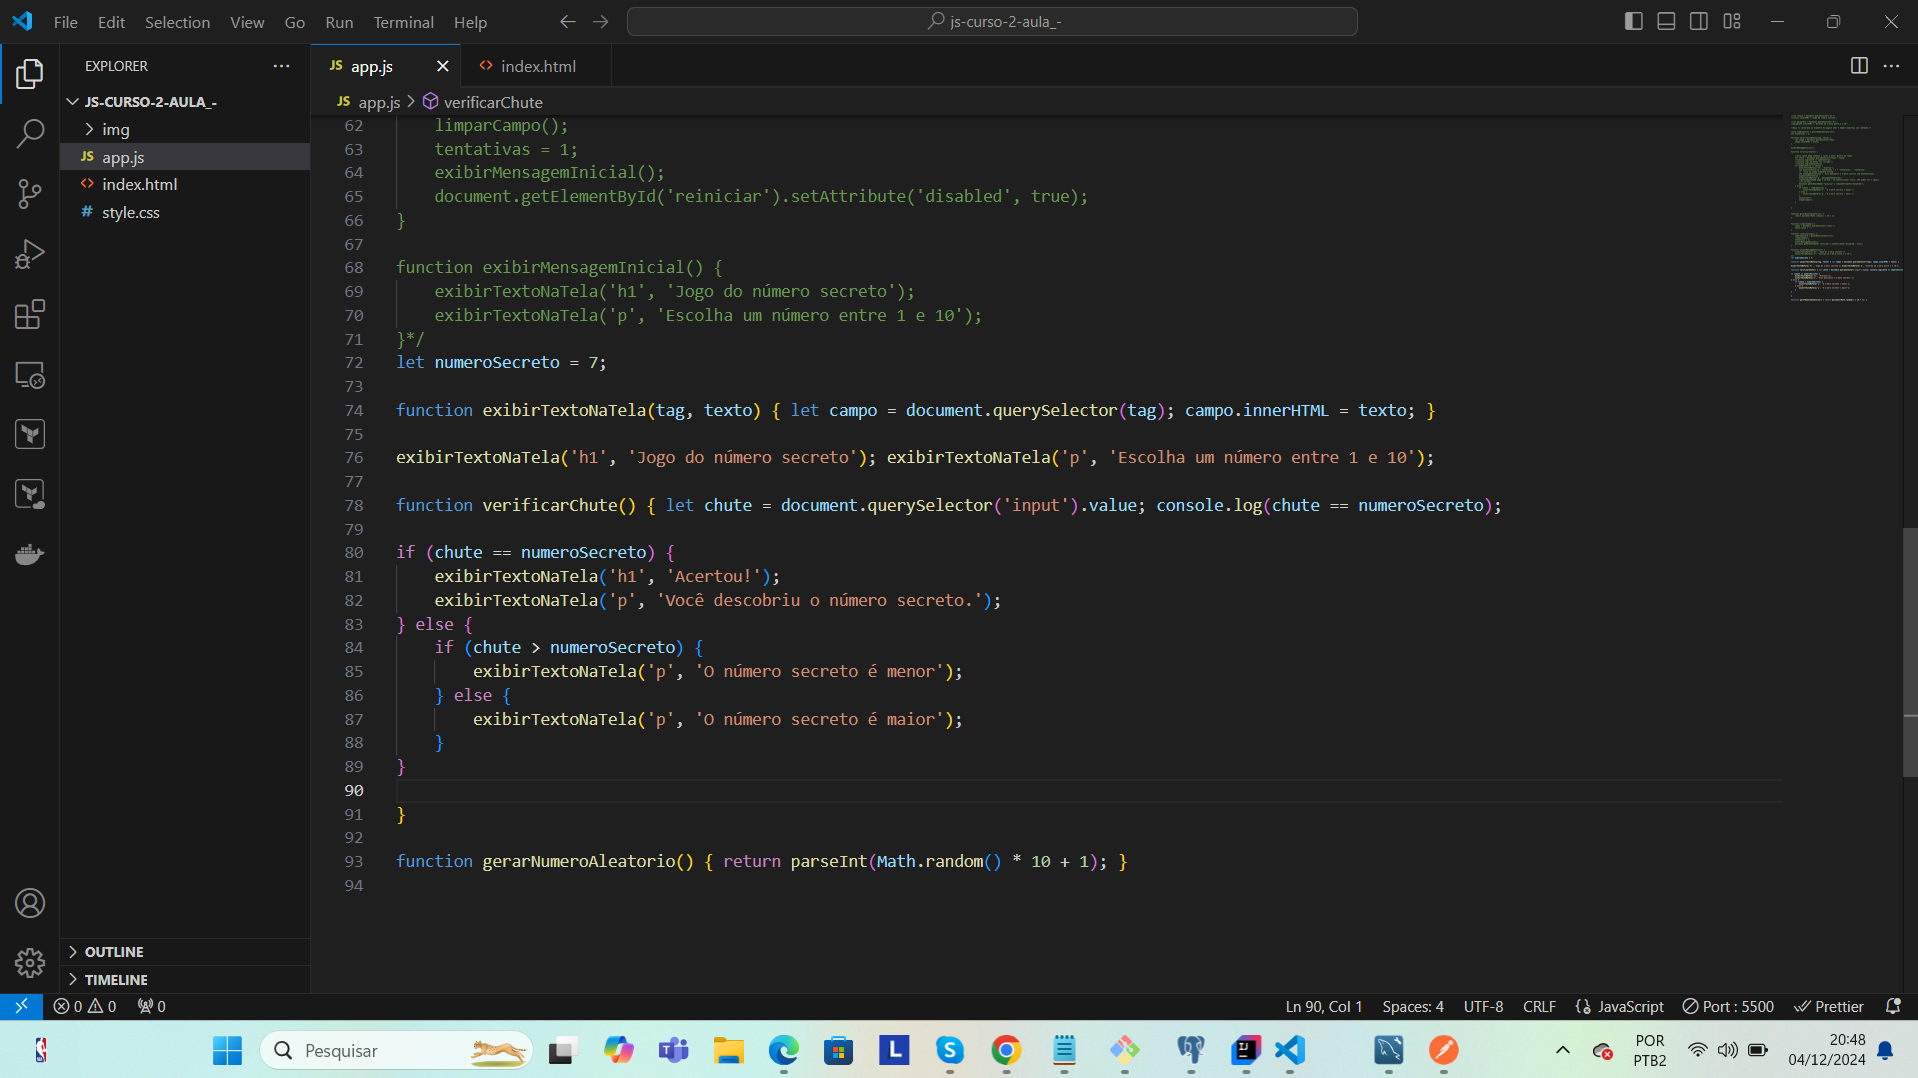The height and width of the screenshot is (1078, 1918).
Task: Click the js-curso-2-aula_- command center search box
Action: coord(992,21)
